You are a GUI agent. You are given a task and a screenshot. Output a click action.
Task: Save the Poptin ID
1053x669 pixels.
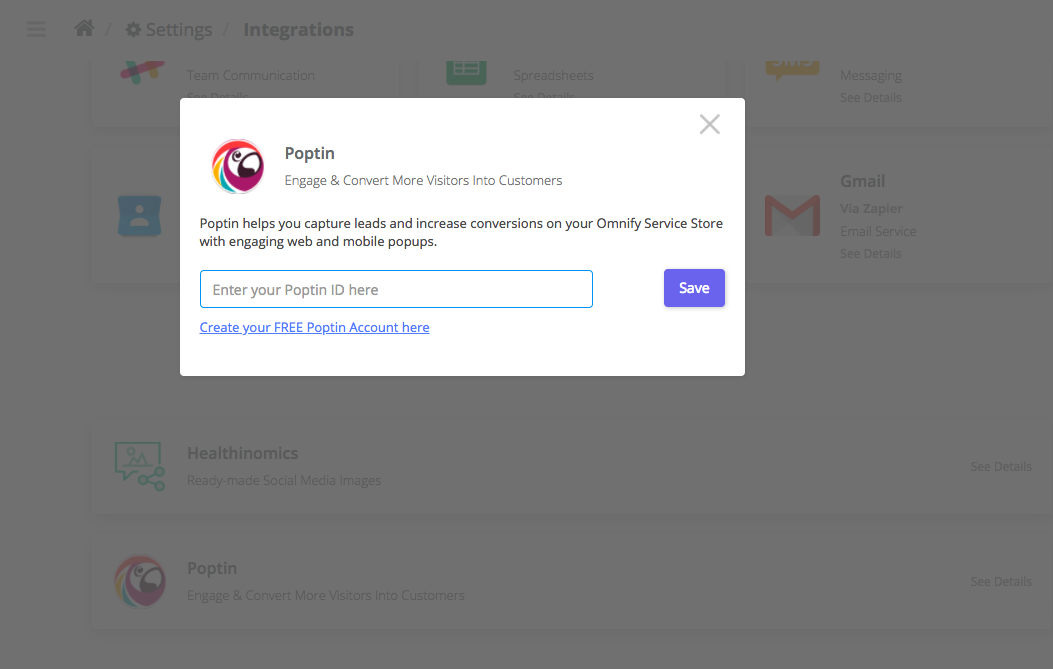[694, 288]
